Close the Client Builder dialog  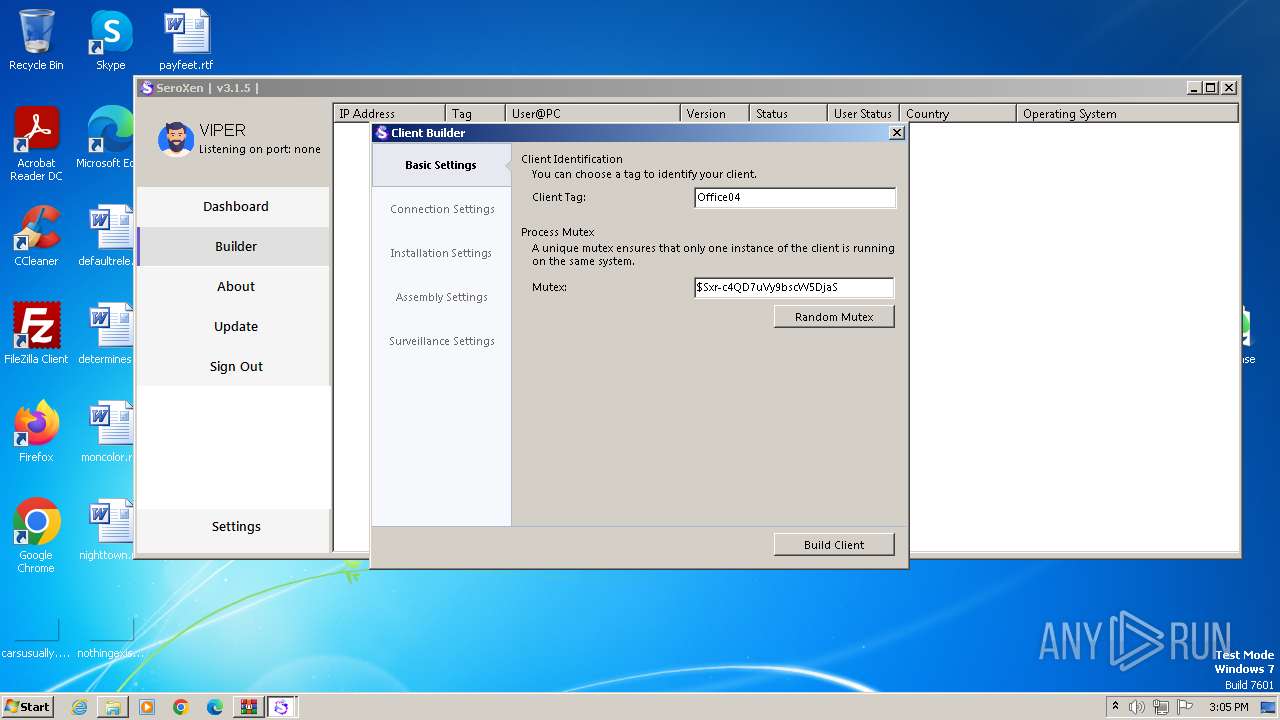click(x=896, y=133)
